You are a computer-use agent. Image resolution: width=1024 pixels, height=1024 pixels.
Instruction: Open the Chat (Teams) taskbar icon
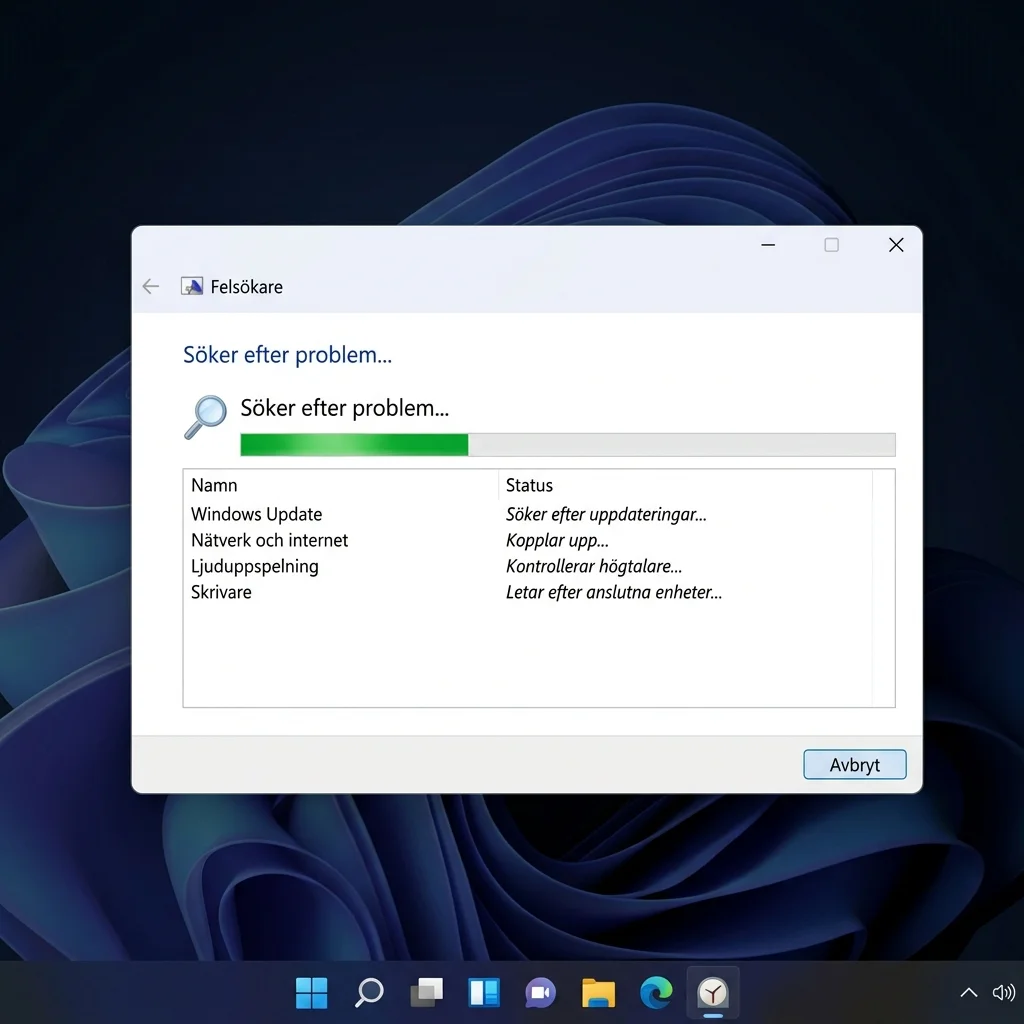pos(541,993)
